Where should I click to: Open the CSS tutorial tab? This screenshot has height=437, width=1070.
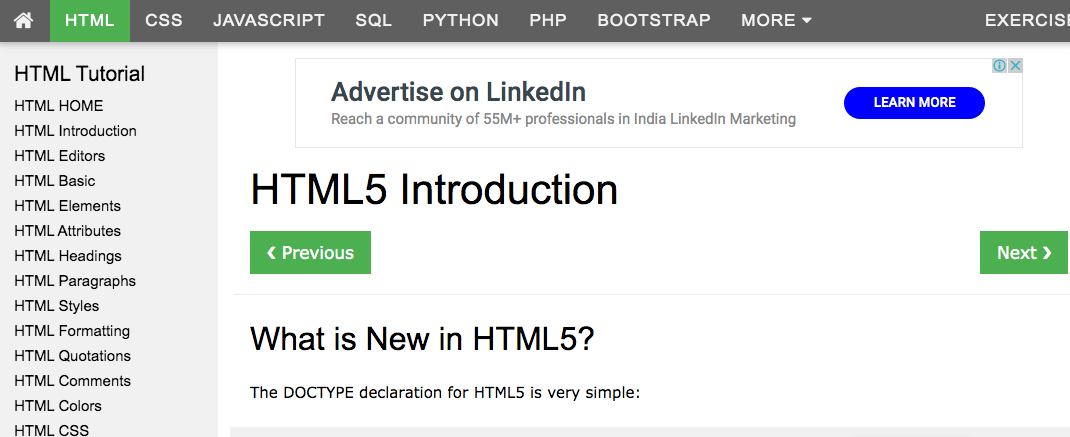coord(164,20)
